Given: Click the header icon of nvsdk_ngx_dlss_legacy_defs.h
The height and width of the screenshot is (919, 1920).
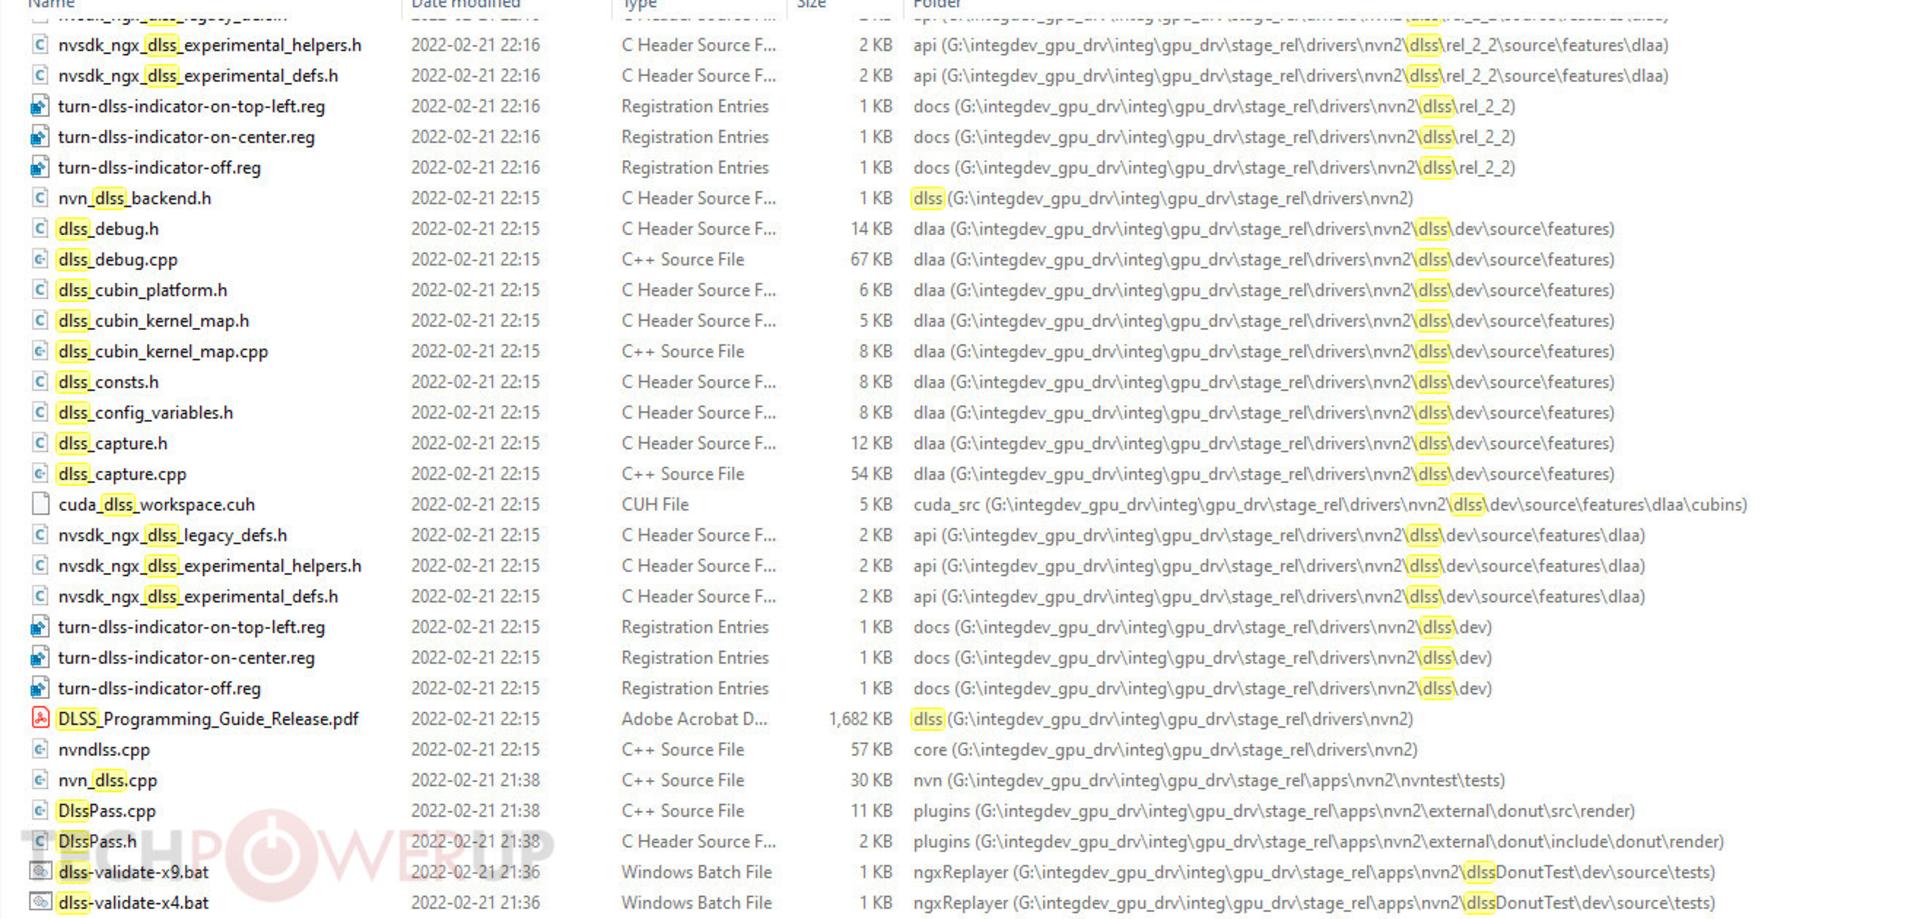Looking at the screenshot, I should (40, 535).
